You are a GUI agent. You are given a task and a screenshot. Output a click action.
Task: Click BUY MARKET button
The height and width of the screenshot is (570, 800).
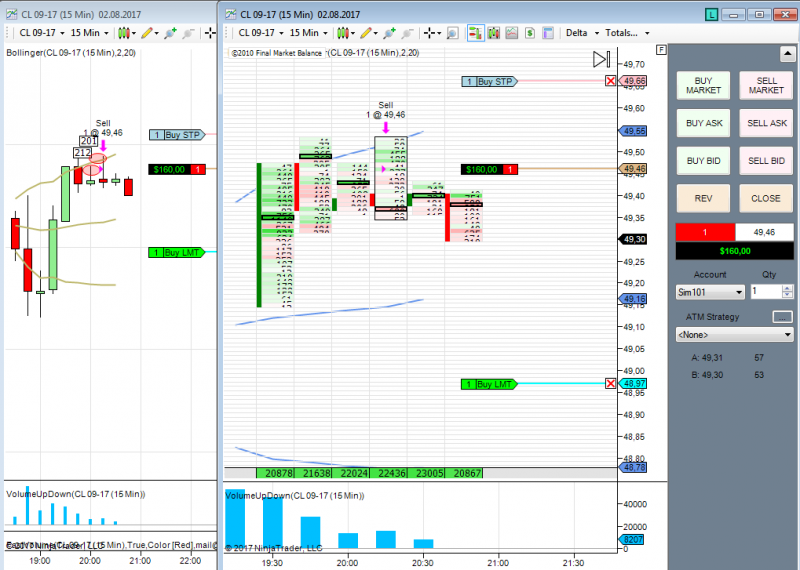(703, 85)
